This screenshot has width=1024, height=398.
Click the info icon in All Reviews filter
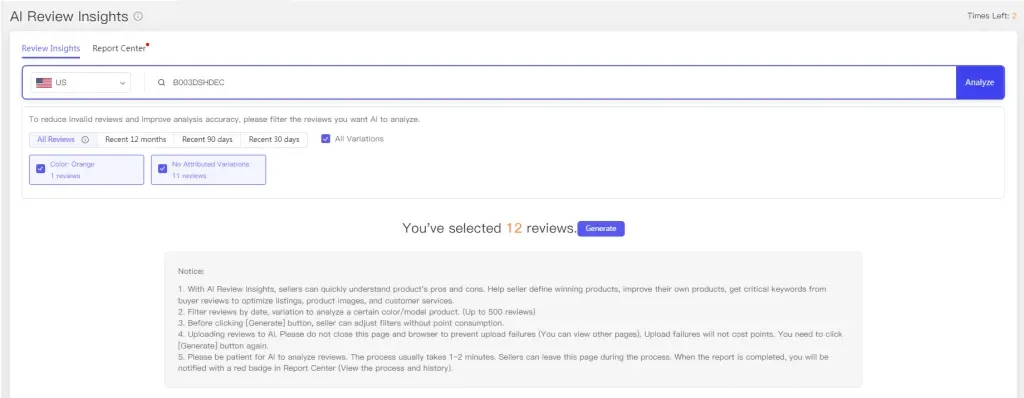tap(85, 139)
